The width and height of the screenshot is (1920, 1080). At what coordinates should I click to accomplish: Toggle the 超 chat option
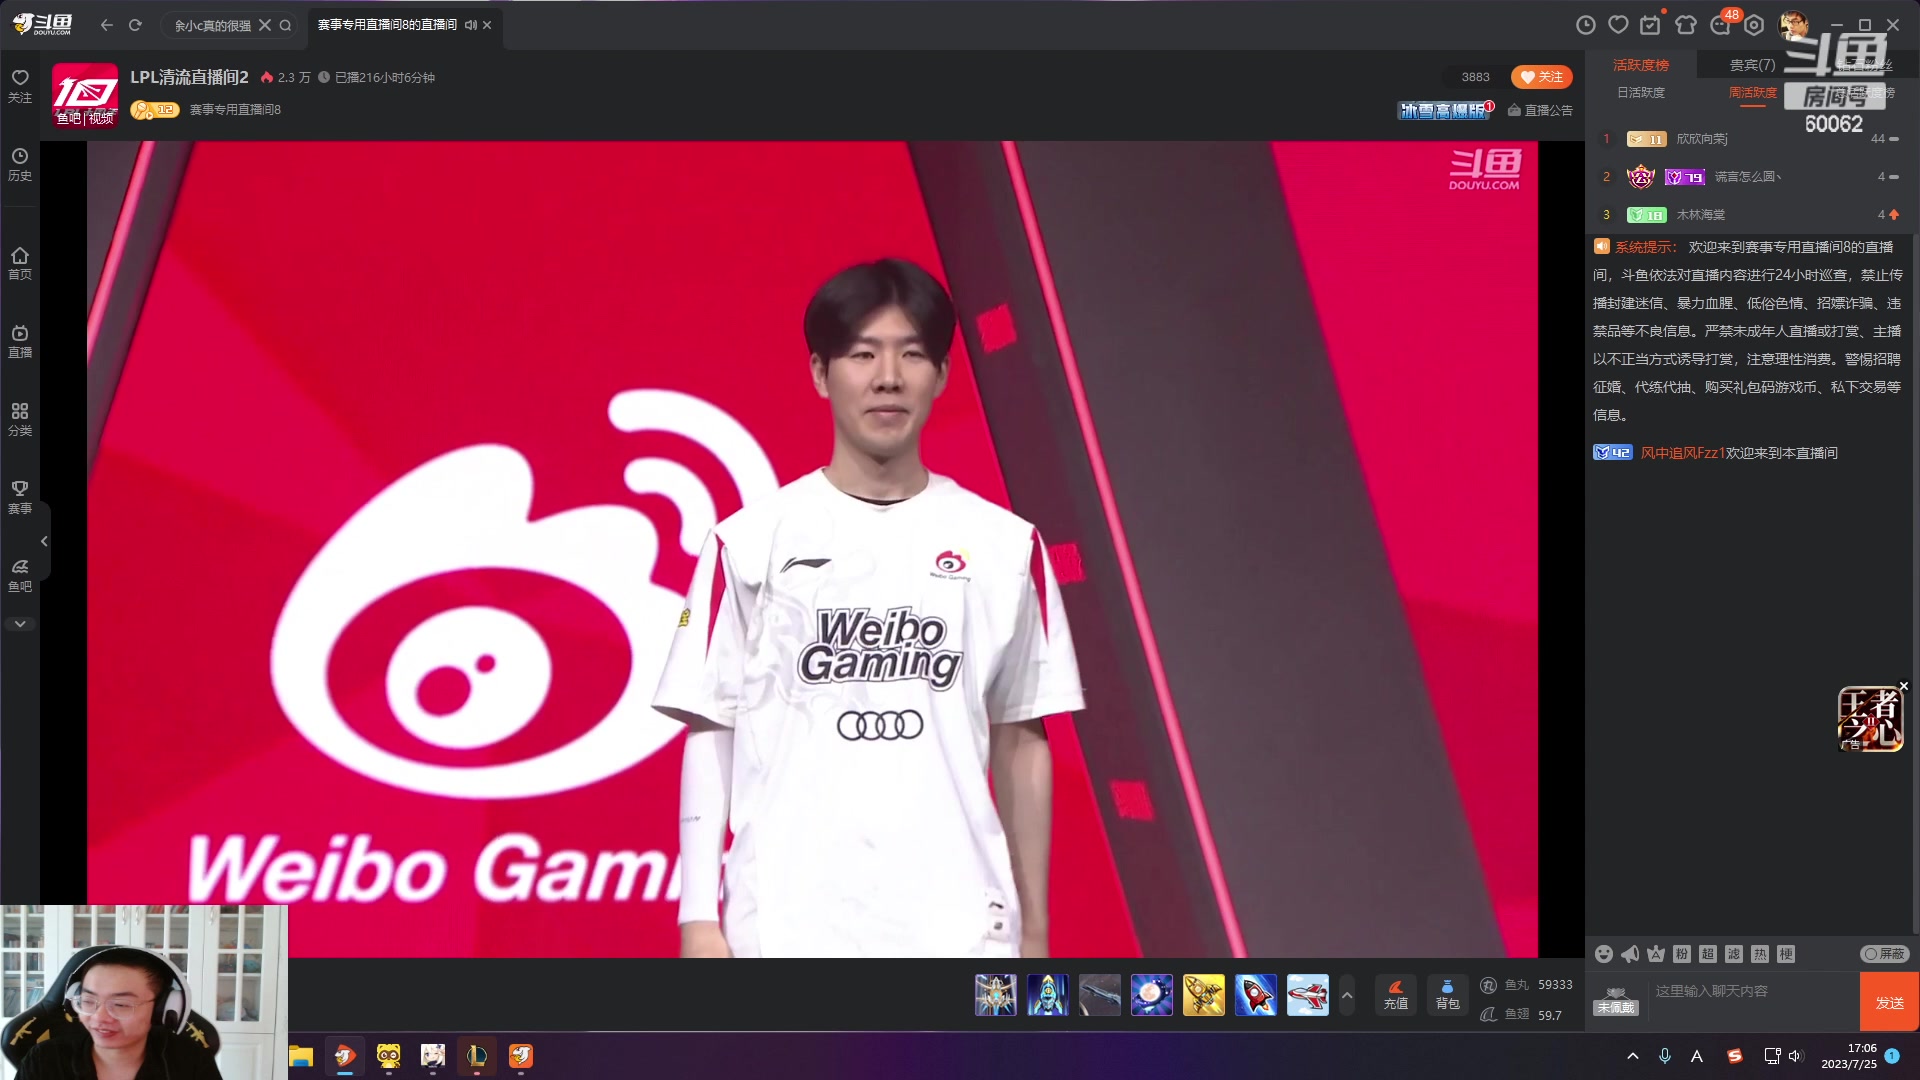click(x=1708, y=954)
